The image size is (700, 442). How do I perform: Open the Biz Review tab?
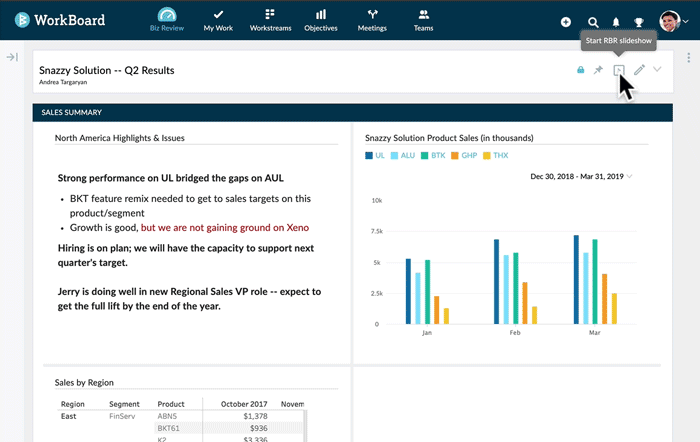(167, 20)
